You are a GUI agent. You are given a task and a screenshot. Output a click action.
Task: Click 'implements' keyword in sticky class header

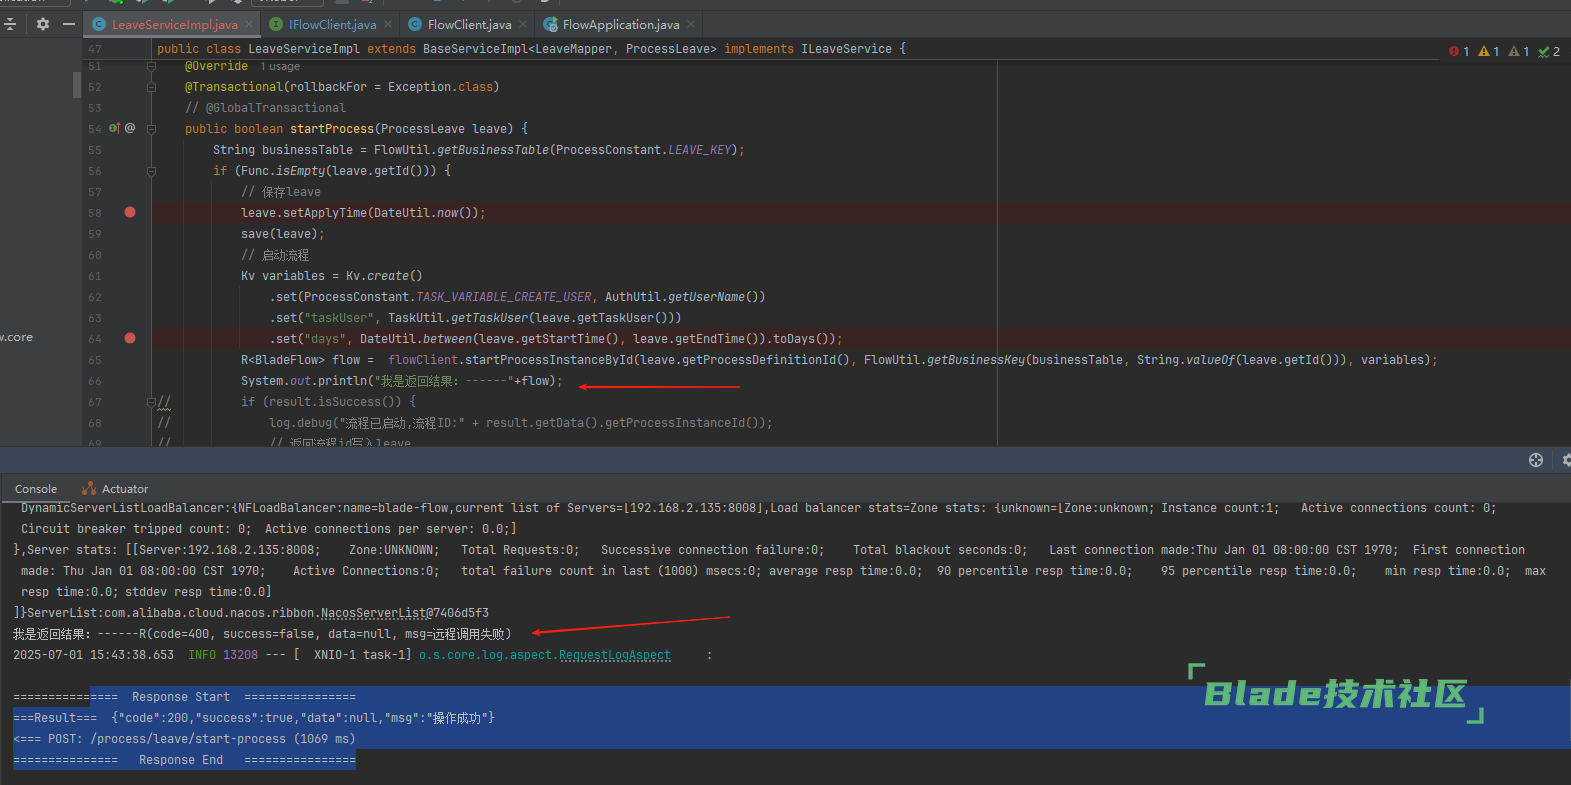coord(759,49)
